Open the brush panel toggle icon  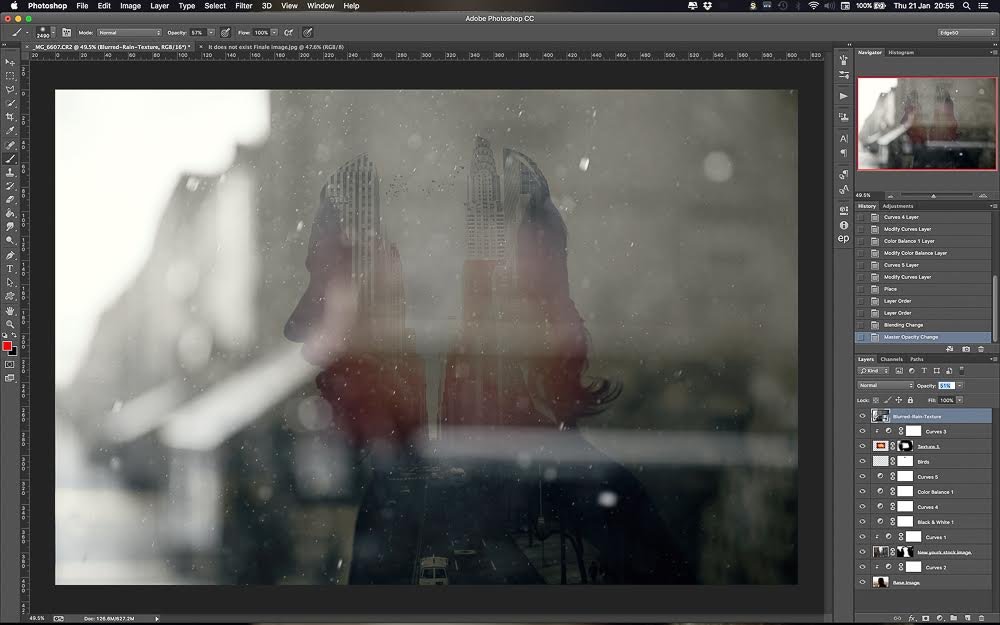[67, 32]
